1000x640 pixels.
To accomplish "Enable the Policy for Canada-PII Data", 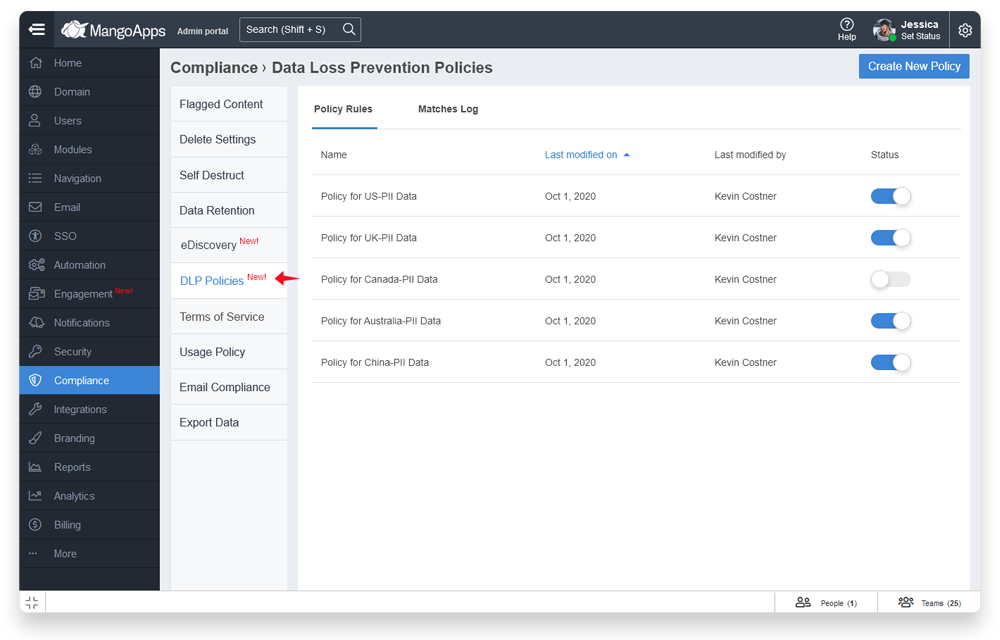I will pyautogui.click(x=890, y=279).
